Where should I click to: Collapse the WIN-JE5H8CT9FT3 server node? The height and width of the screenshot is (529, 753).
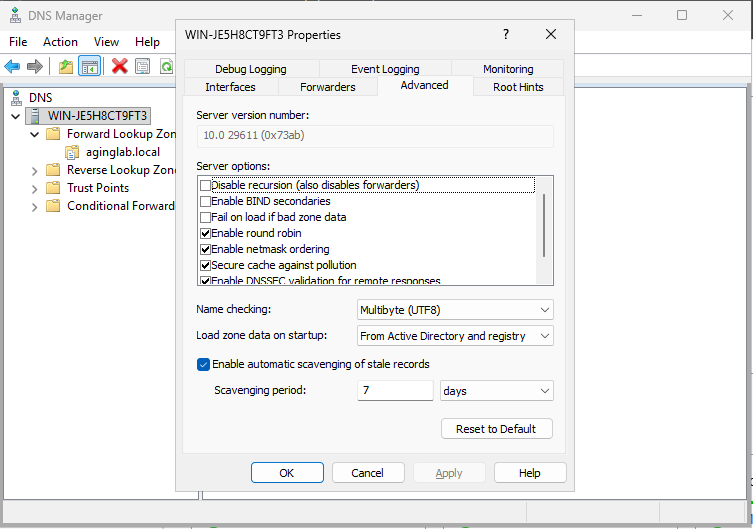coord(16,116)
